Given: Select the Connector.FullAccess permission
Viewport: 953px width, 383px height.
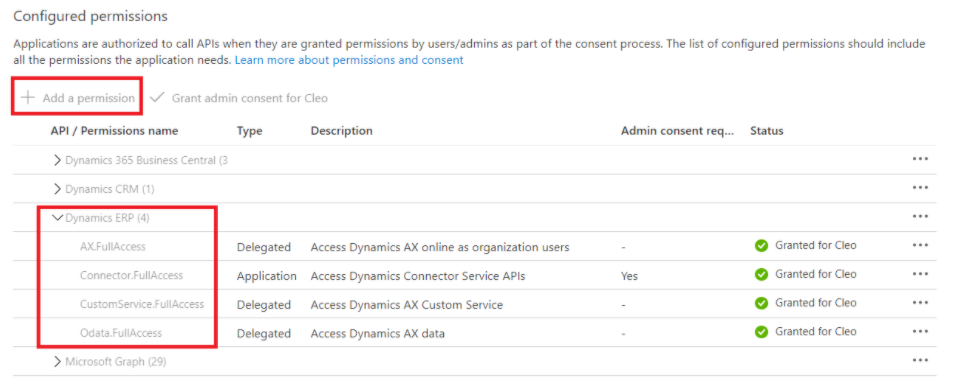Looking at the screenshot, I should 131,275.
